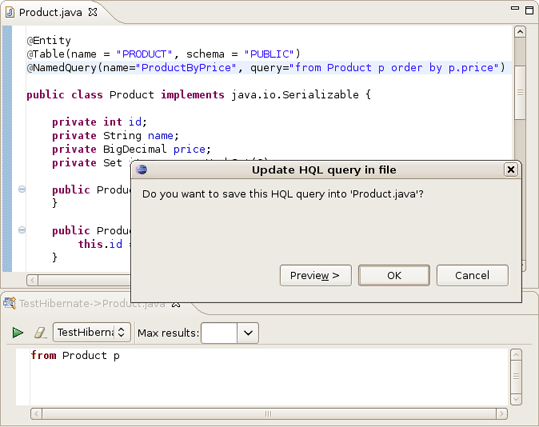Click the Max results input field
Image resolution: width=539 pixels, height=427 pixels.
[x=219, y=333]
